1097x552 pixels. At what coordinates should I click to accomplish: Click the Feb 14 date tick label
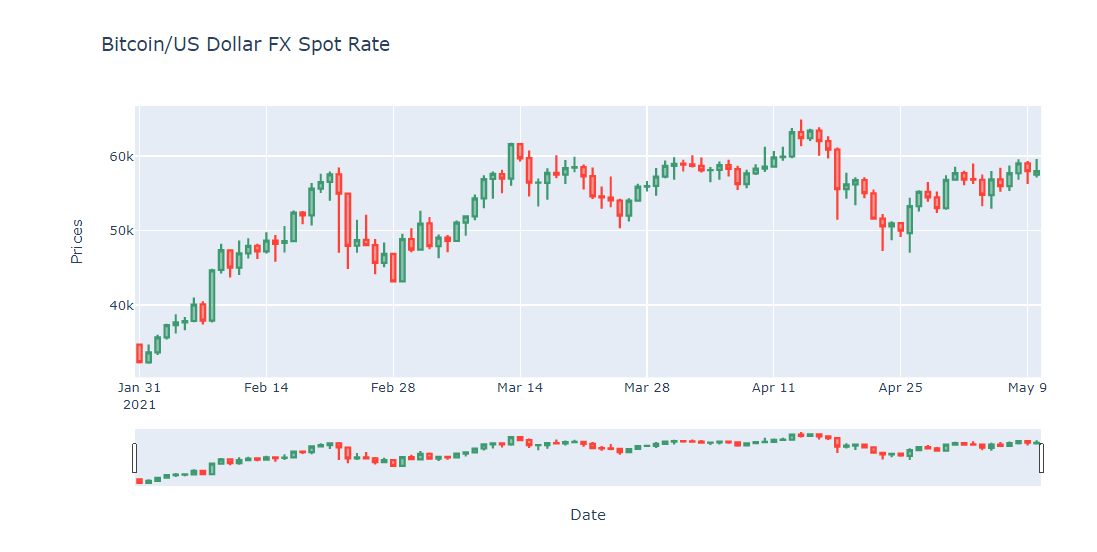pyautogui.click(x=266, y=388)
